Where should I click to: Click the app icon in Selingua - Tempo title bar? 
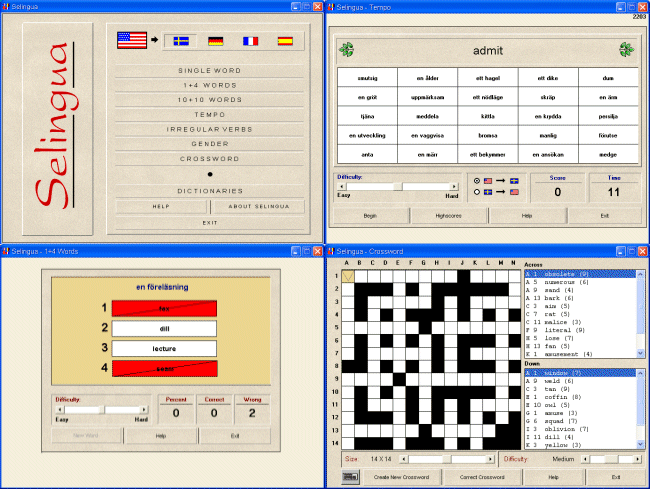[x=331, y=7]
